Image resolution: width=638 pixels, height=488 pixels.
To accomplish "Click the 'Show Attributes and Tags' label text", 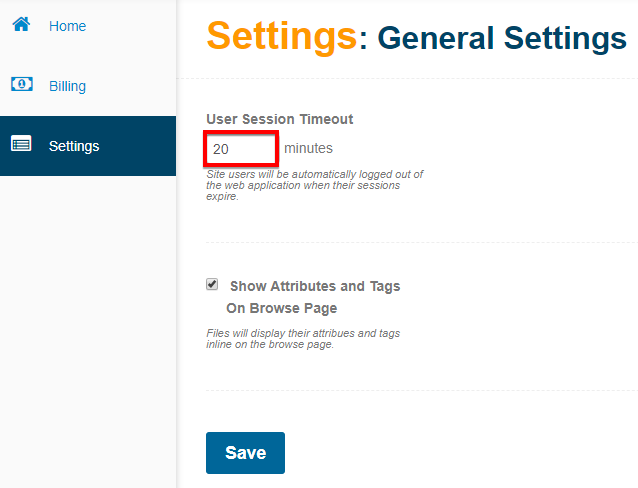I will (x=315, y=286).
